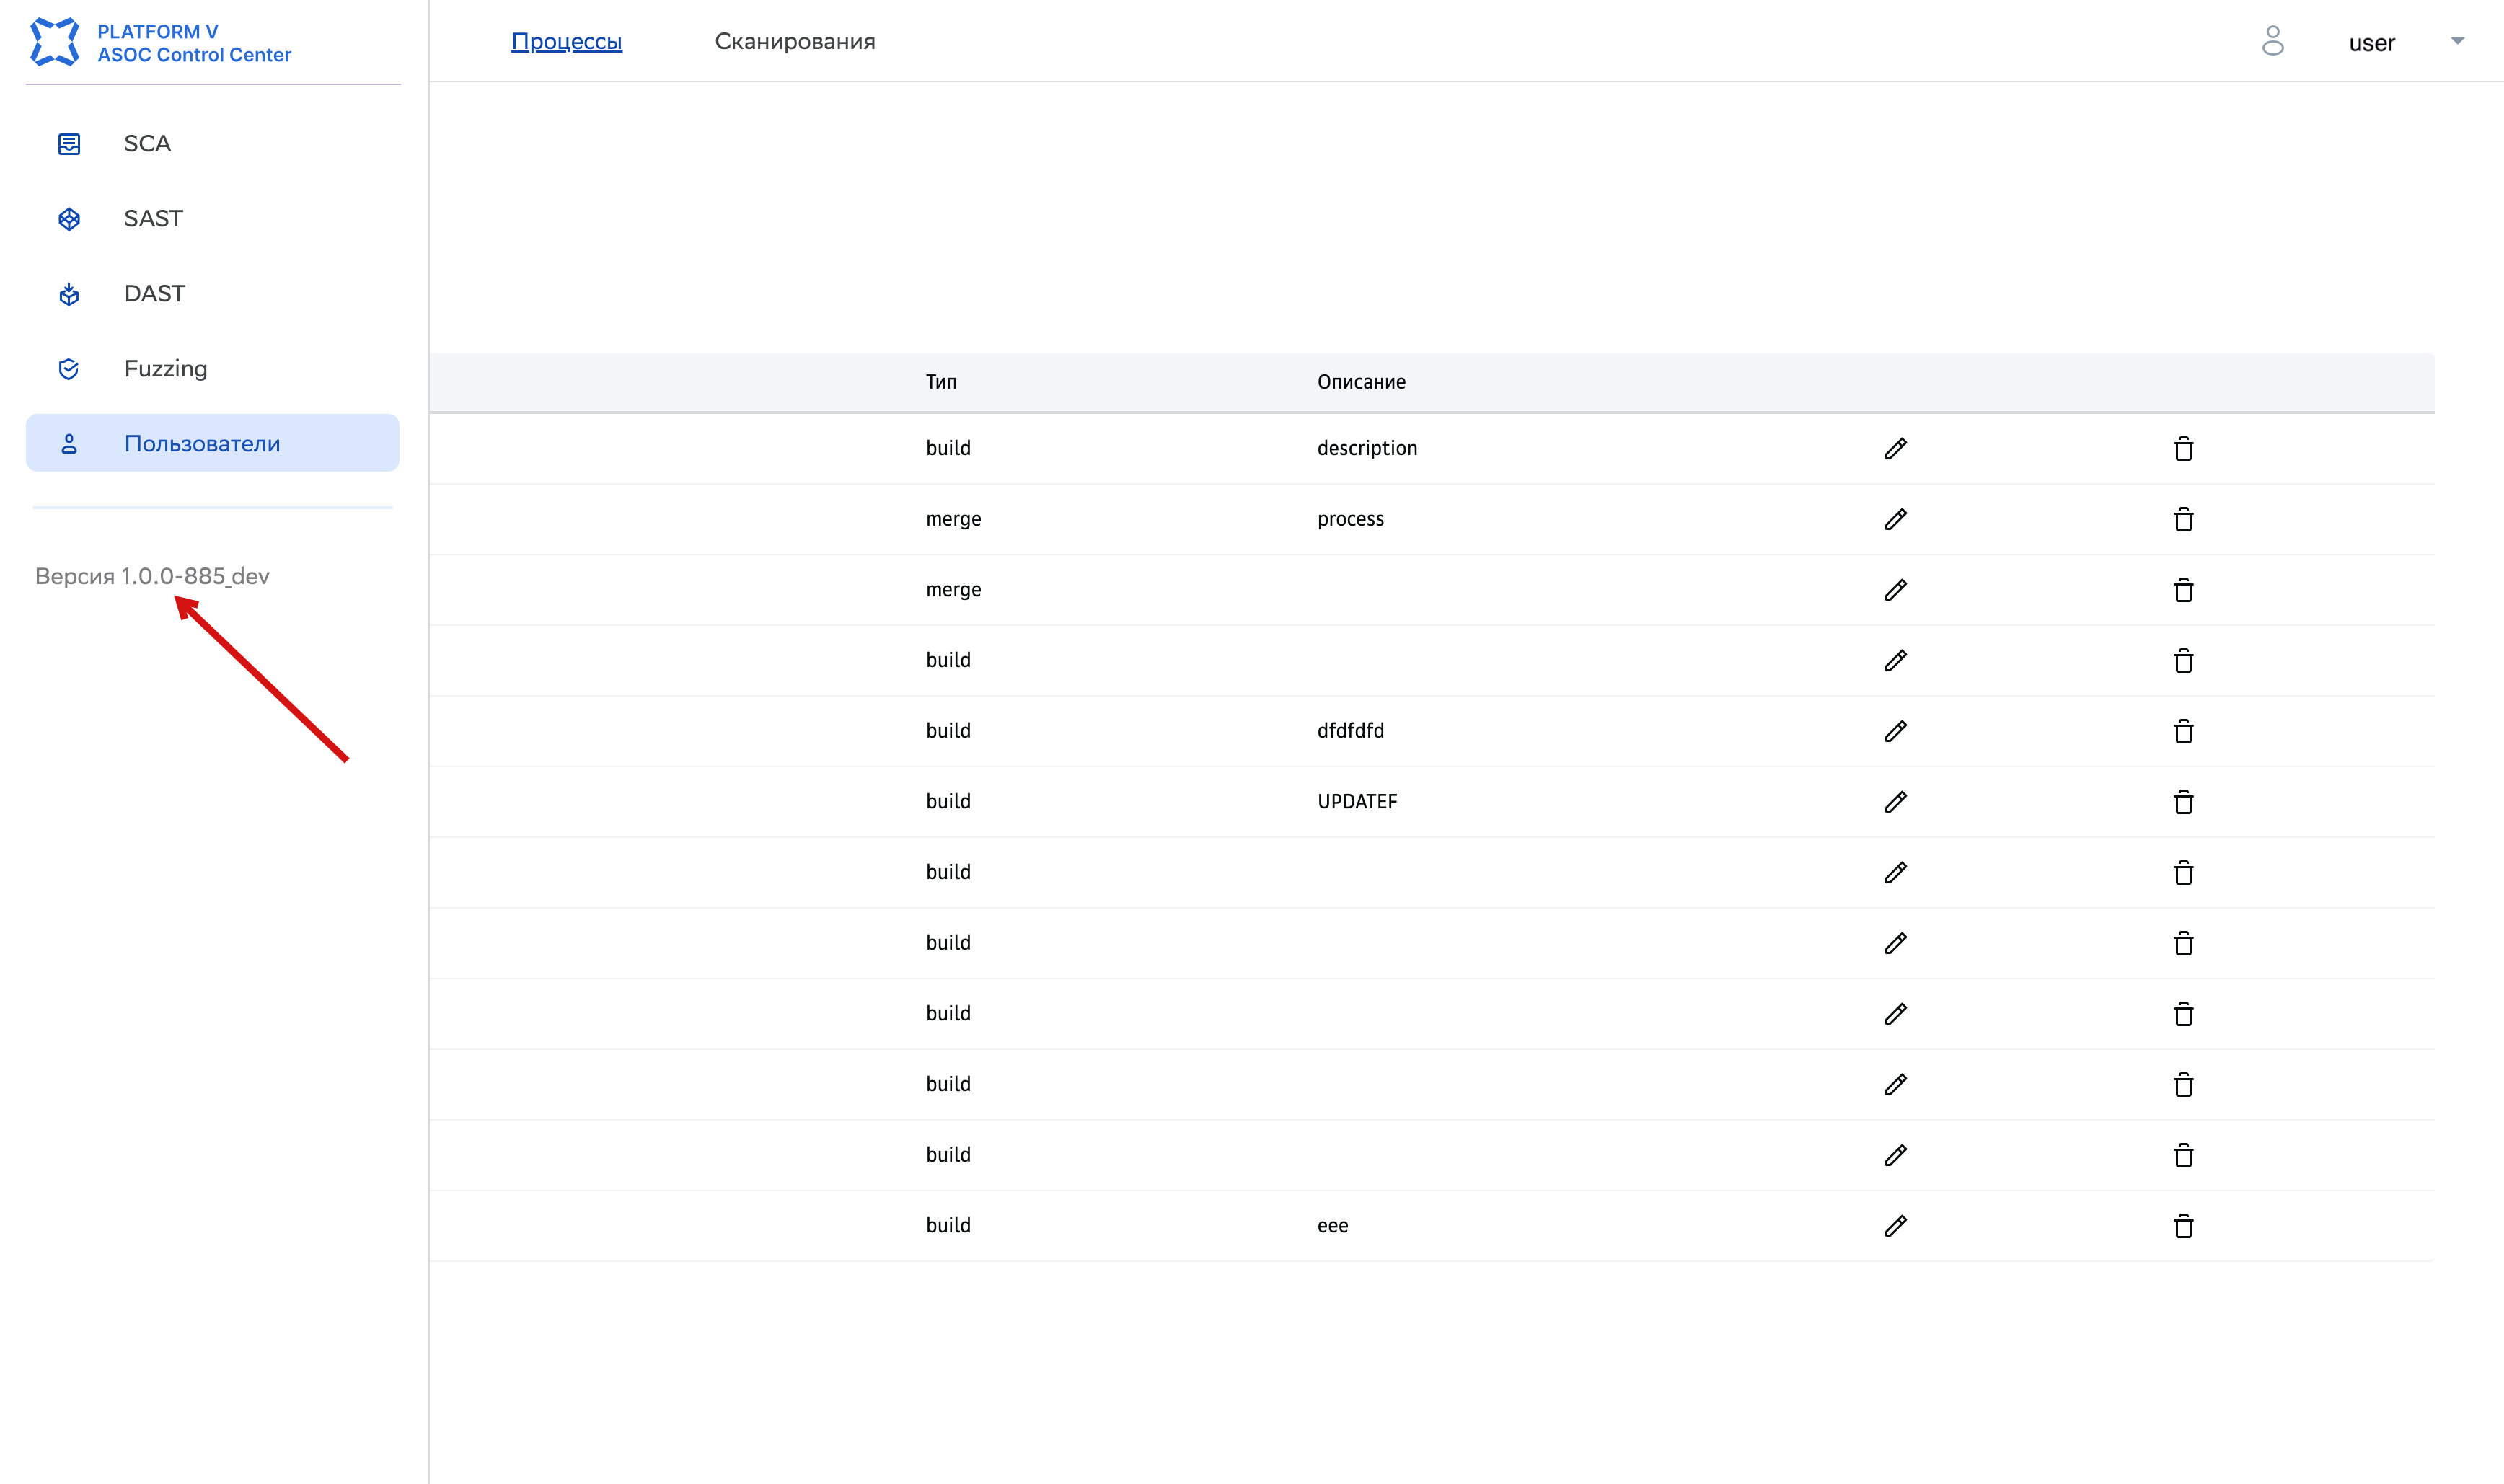The width and height of the screenshot is (2504, 1484).
Task: Click the 'description' cell text
Action: click(1367, 448)
